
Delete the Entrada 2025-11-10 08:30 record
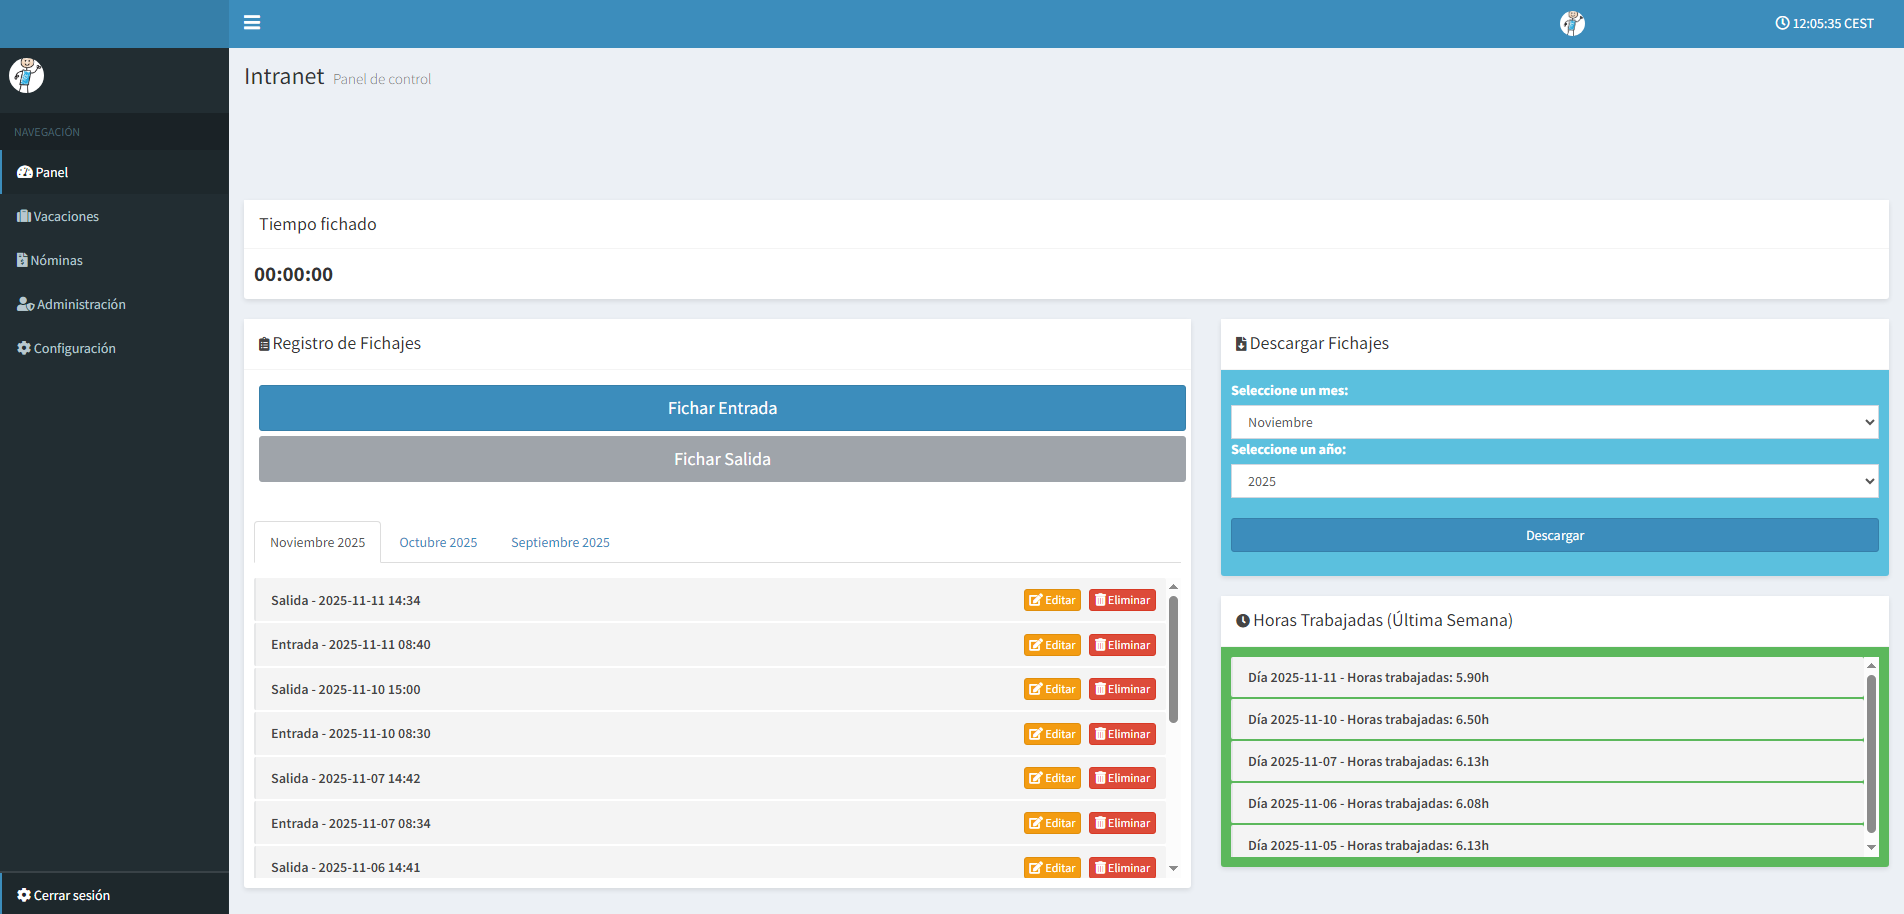point(1122,734)
